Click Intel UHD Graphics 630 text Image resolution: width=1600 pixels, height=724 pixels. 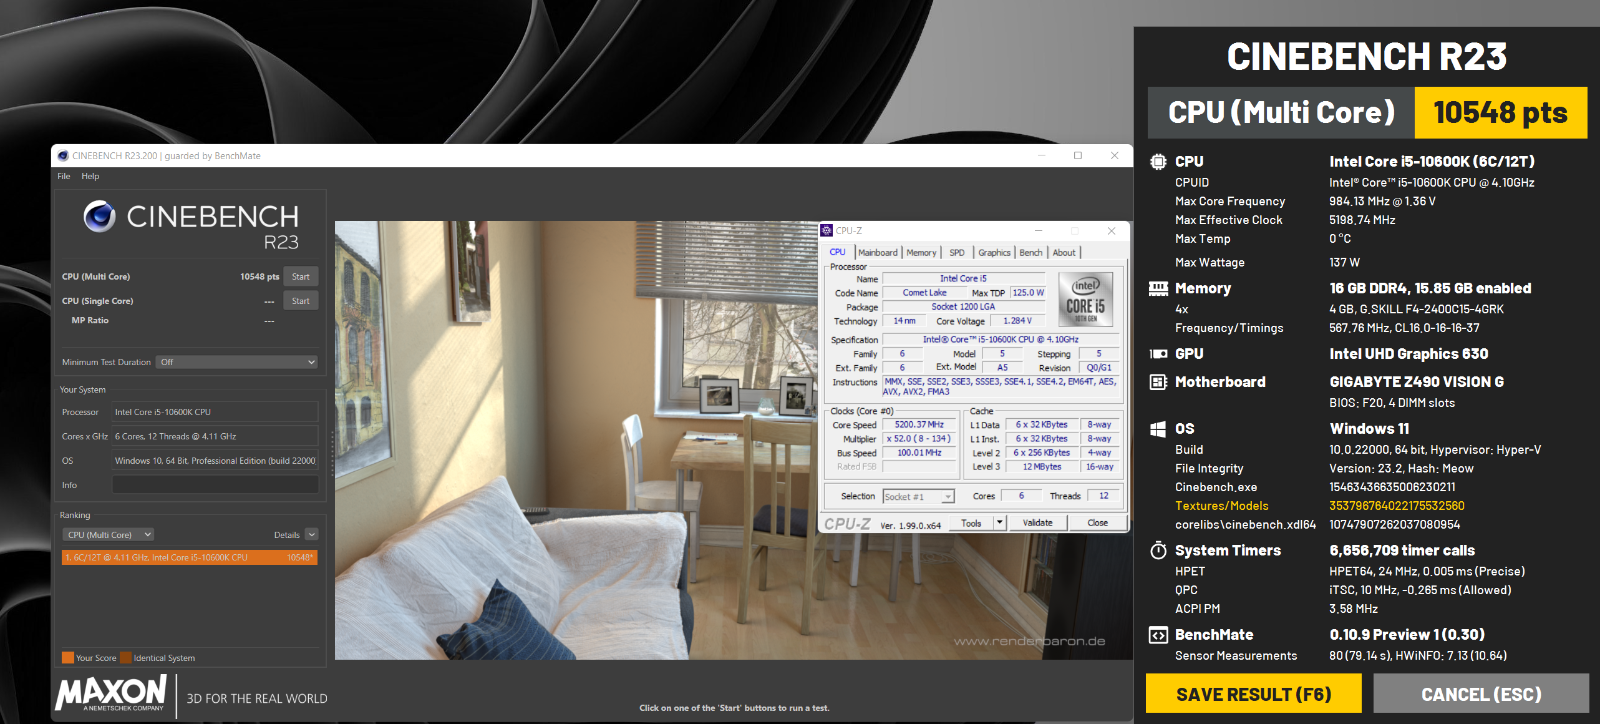click(x=1408, y=354)
